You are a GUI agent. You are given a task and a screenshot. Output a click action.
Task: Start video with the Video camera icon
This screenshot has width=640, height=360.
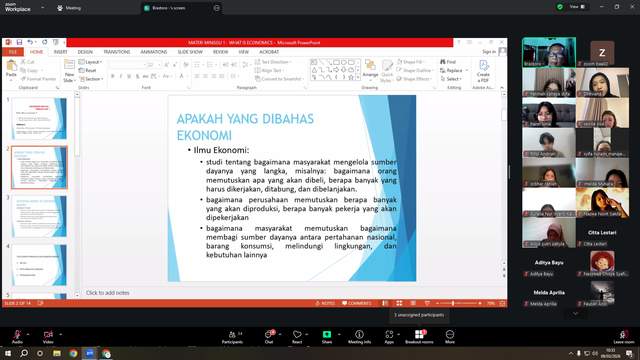tap(48, 335)
